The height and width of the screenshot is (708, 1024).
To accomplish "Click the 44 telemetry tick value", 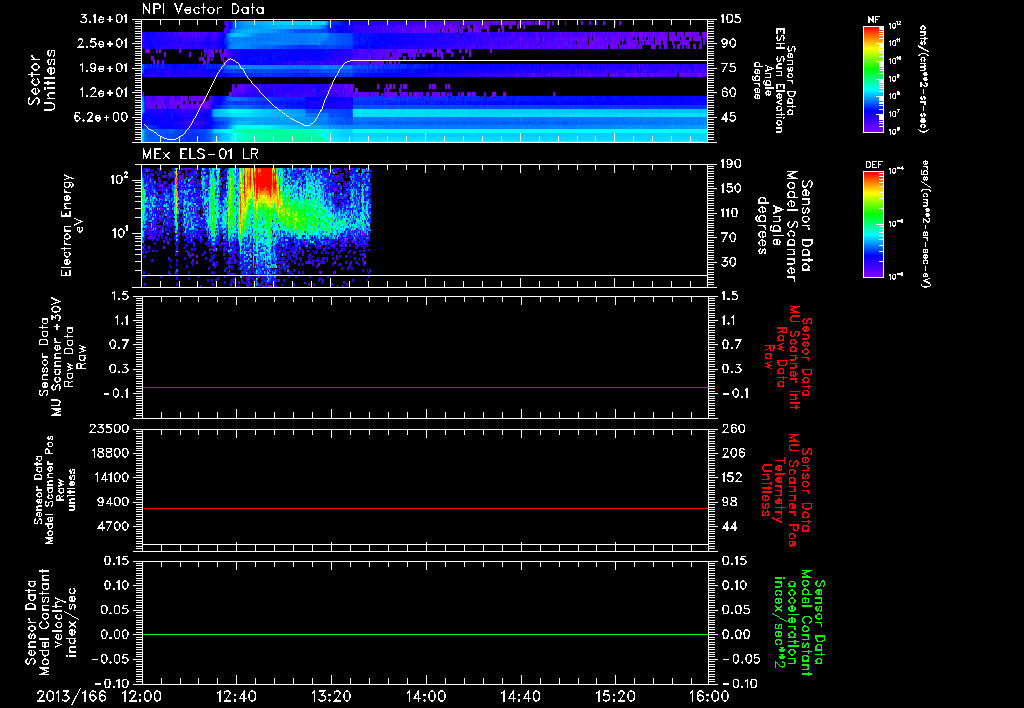I will point(729,526).
